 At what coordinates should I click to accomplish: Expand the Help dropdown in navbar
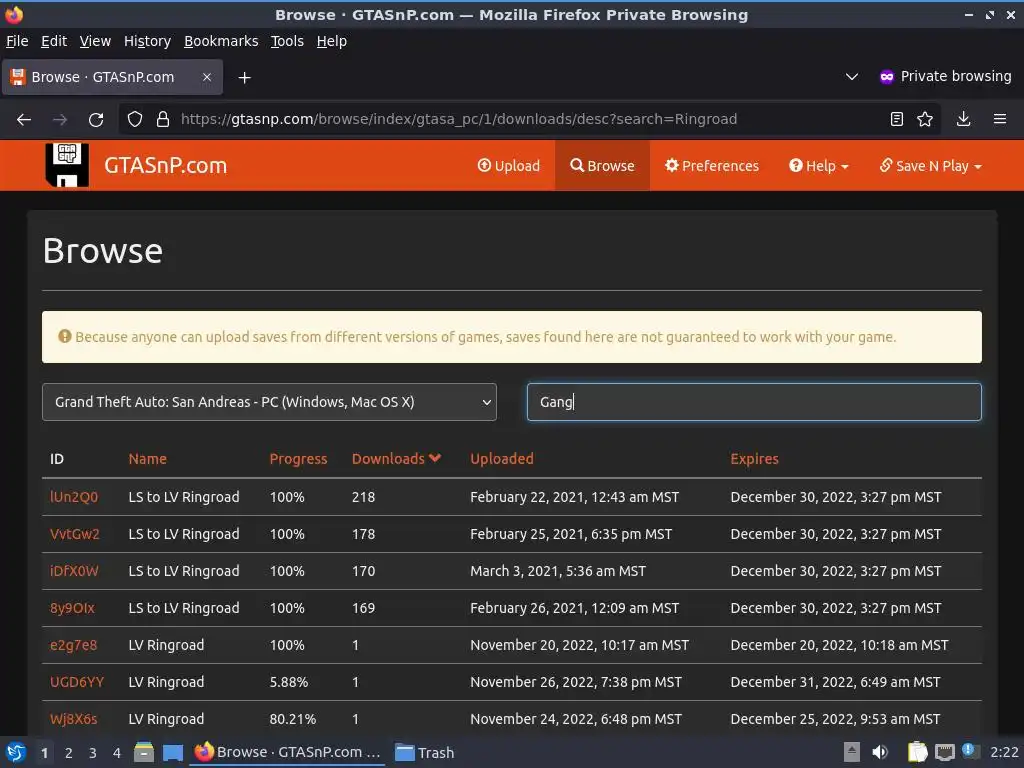click(818, 166)
